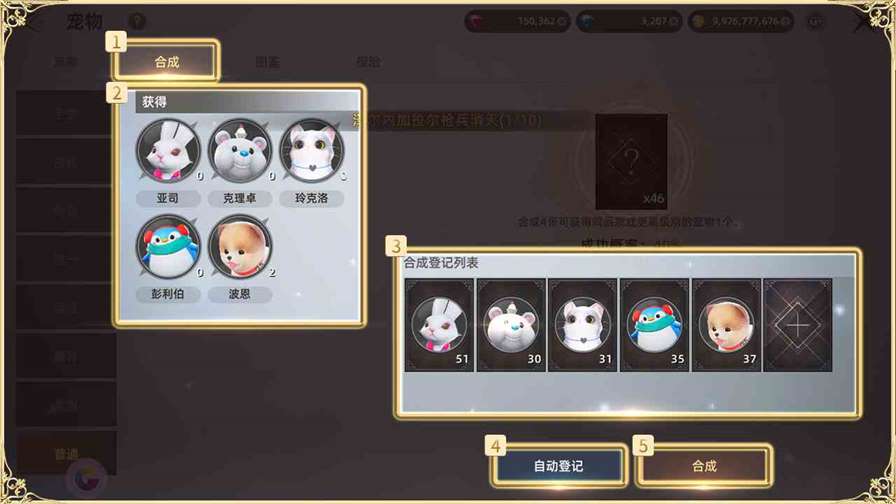Viewport: 896px width, 504px height.
Task: Pick the 彭利伯 penguin pet icon
Action: click(x=169, y=247)
